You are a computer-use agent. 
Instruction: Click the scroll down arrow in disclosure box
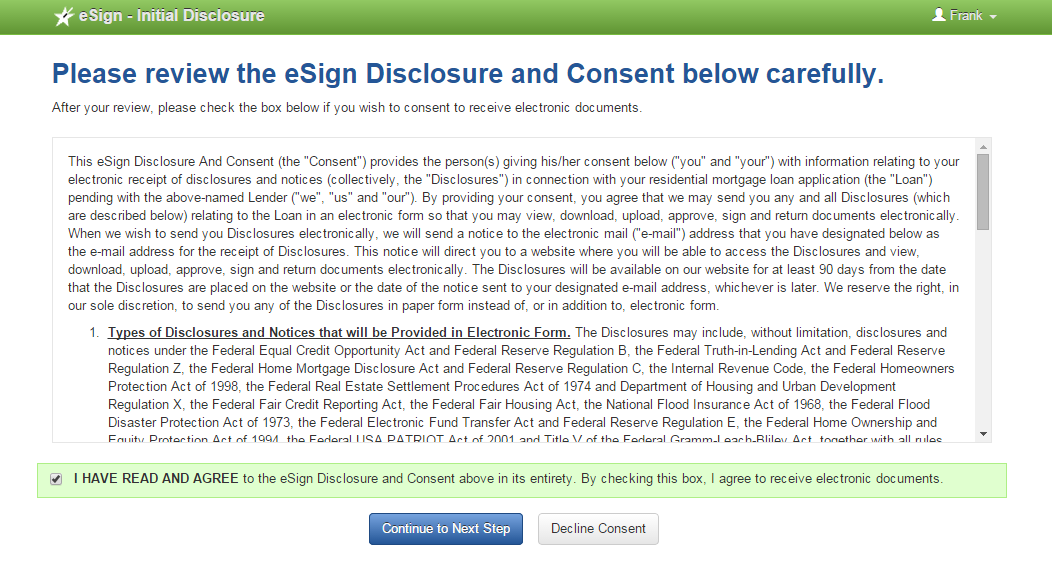[x=983, y=434]
